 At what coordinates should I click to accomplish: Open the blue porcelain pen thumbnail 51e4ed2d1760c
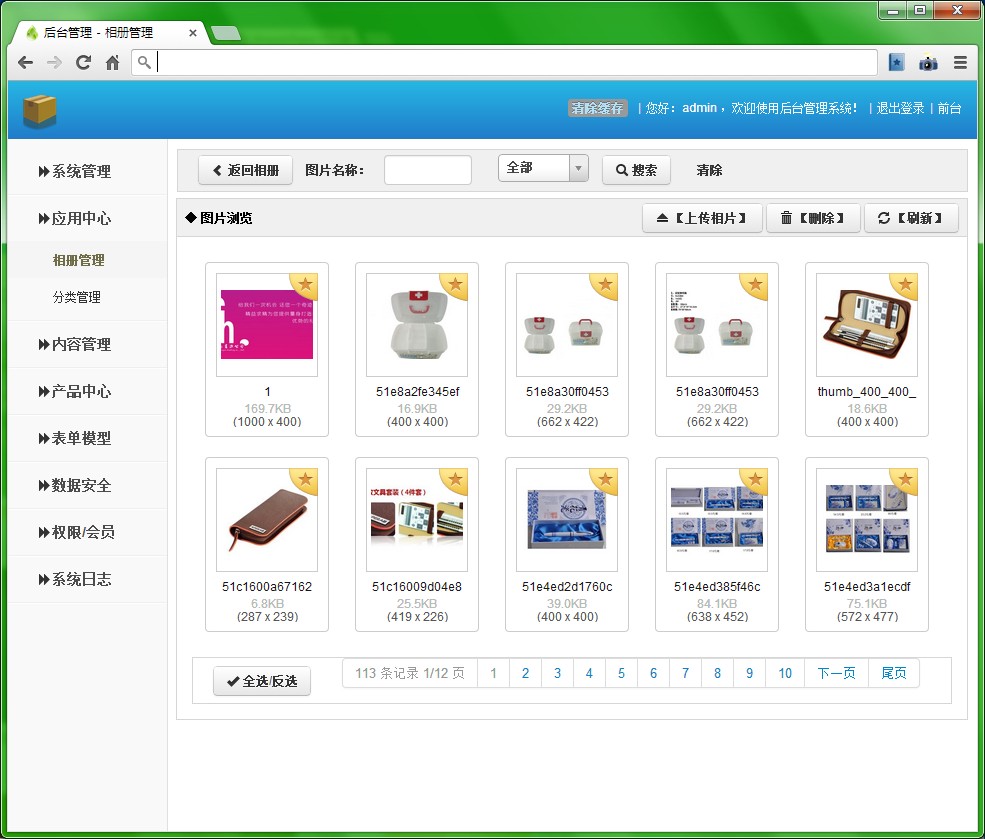point(567,520)
